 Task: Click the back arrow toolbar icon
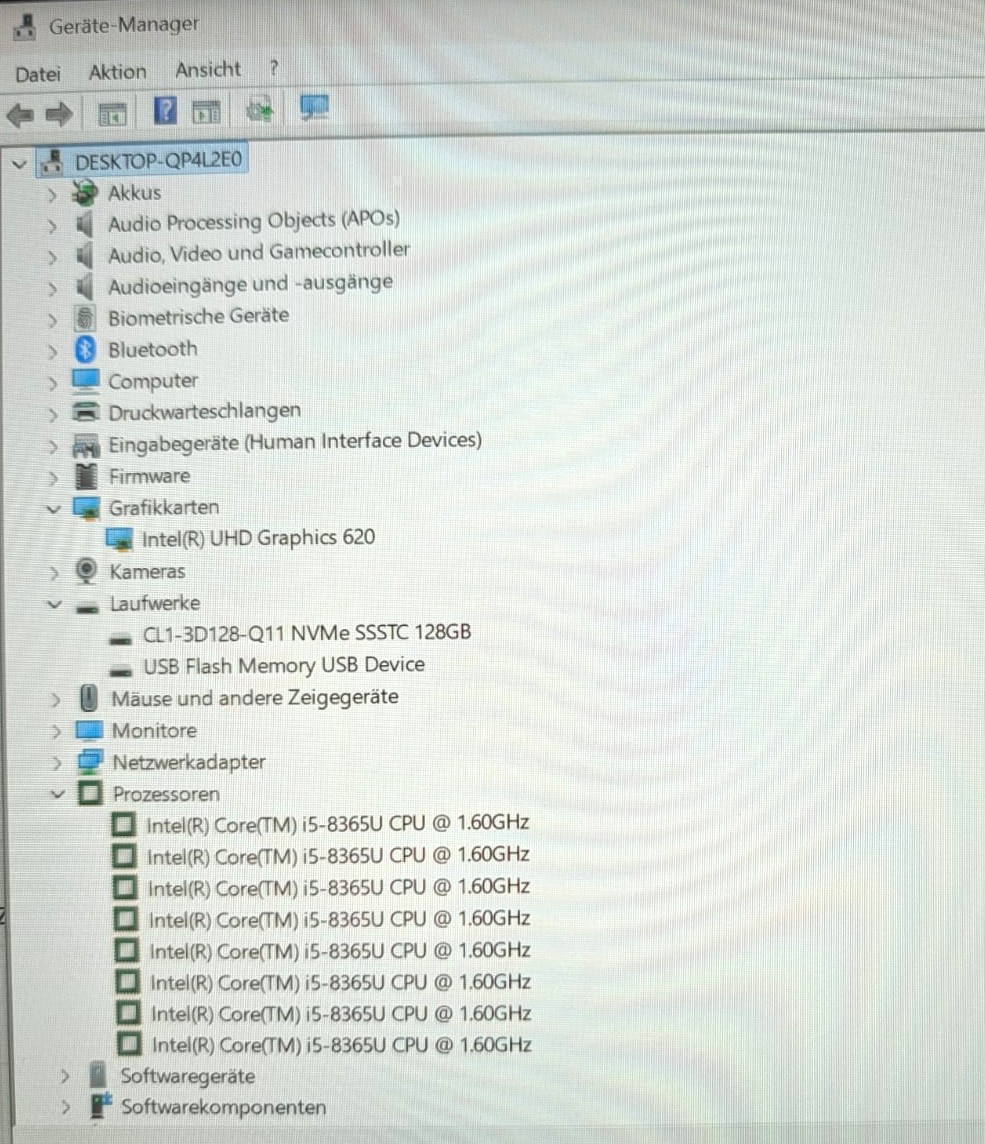pyautogui.click(x=20, y=115)
